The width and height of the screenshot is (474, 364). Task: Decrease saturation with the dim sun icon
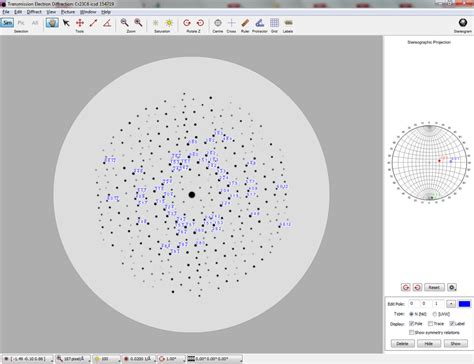155,23
